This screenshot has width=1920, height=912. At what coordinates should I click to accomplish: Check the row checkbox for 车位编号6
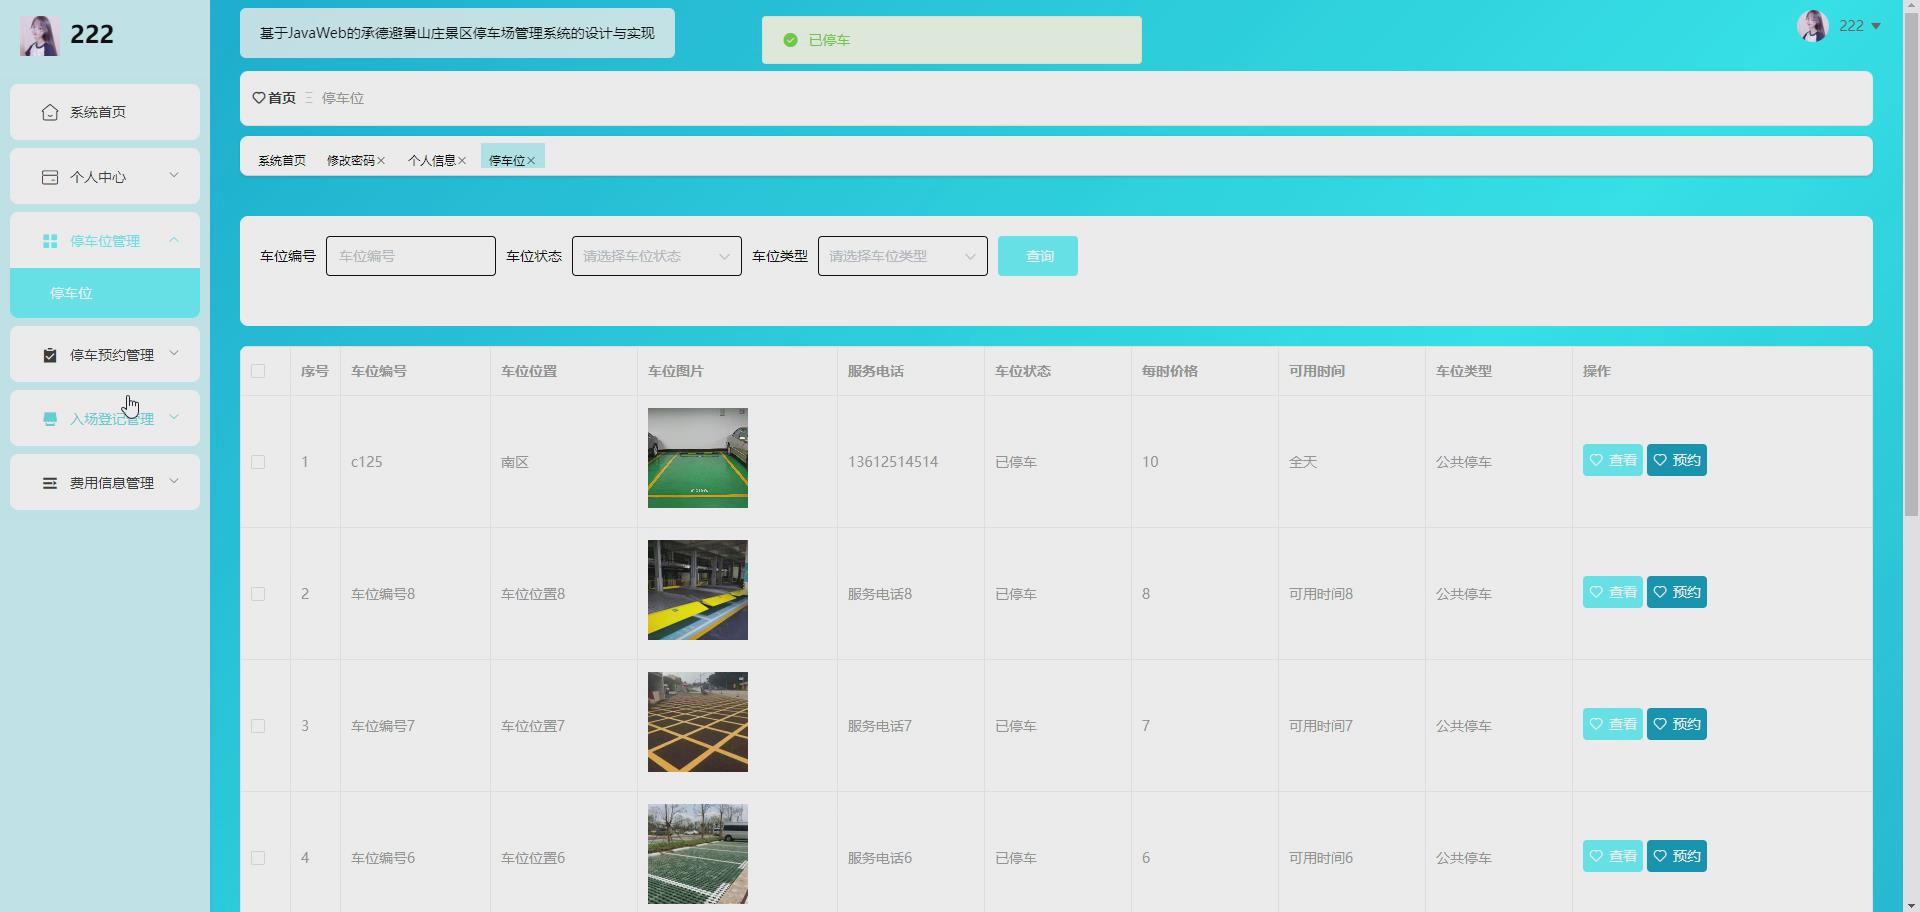tap(258, 858)
